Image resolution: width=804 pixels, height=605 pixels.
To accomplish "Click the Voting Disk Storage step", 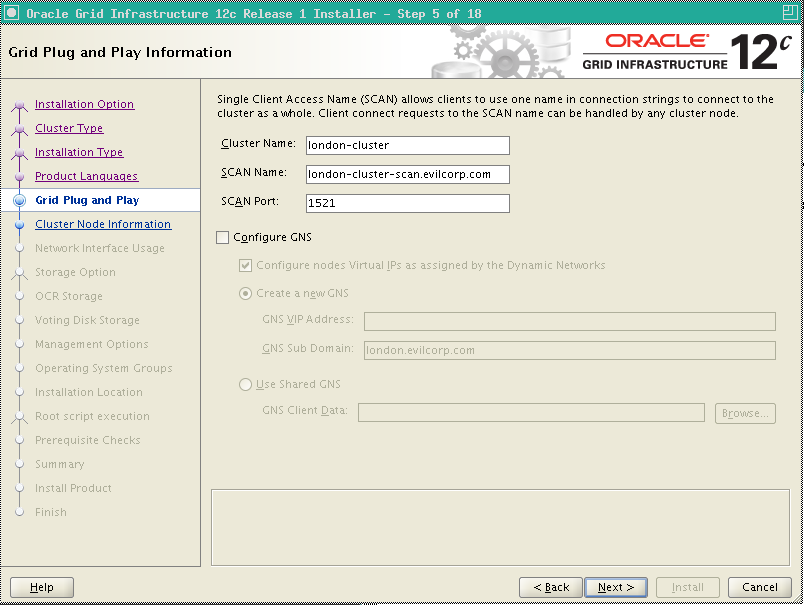I will point(87,320).
